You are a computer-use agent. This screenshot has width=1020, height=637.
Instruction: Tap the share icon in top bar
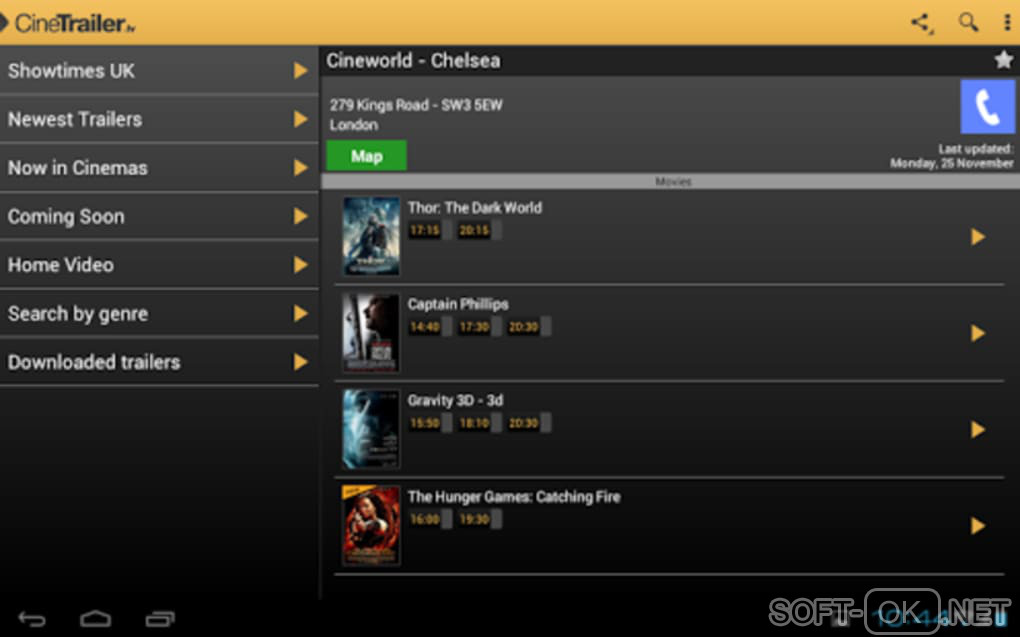[x=922, y=23]
